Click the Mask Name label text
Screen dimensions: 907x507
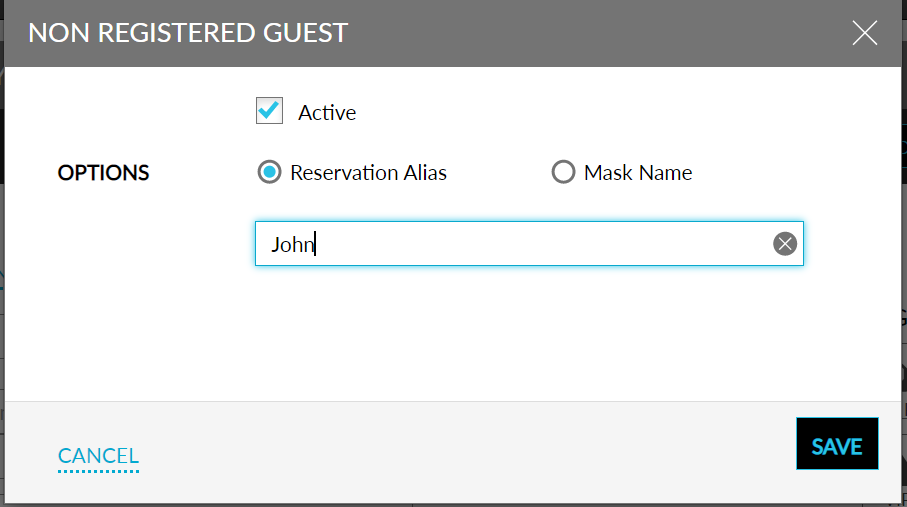pos(638,173)
